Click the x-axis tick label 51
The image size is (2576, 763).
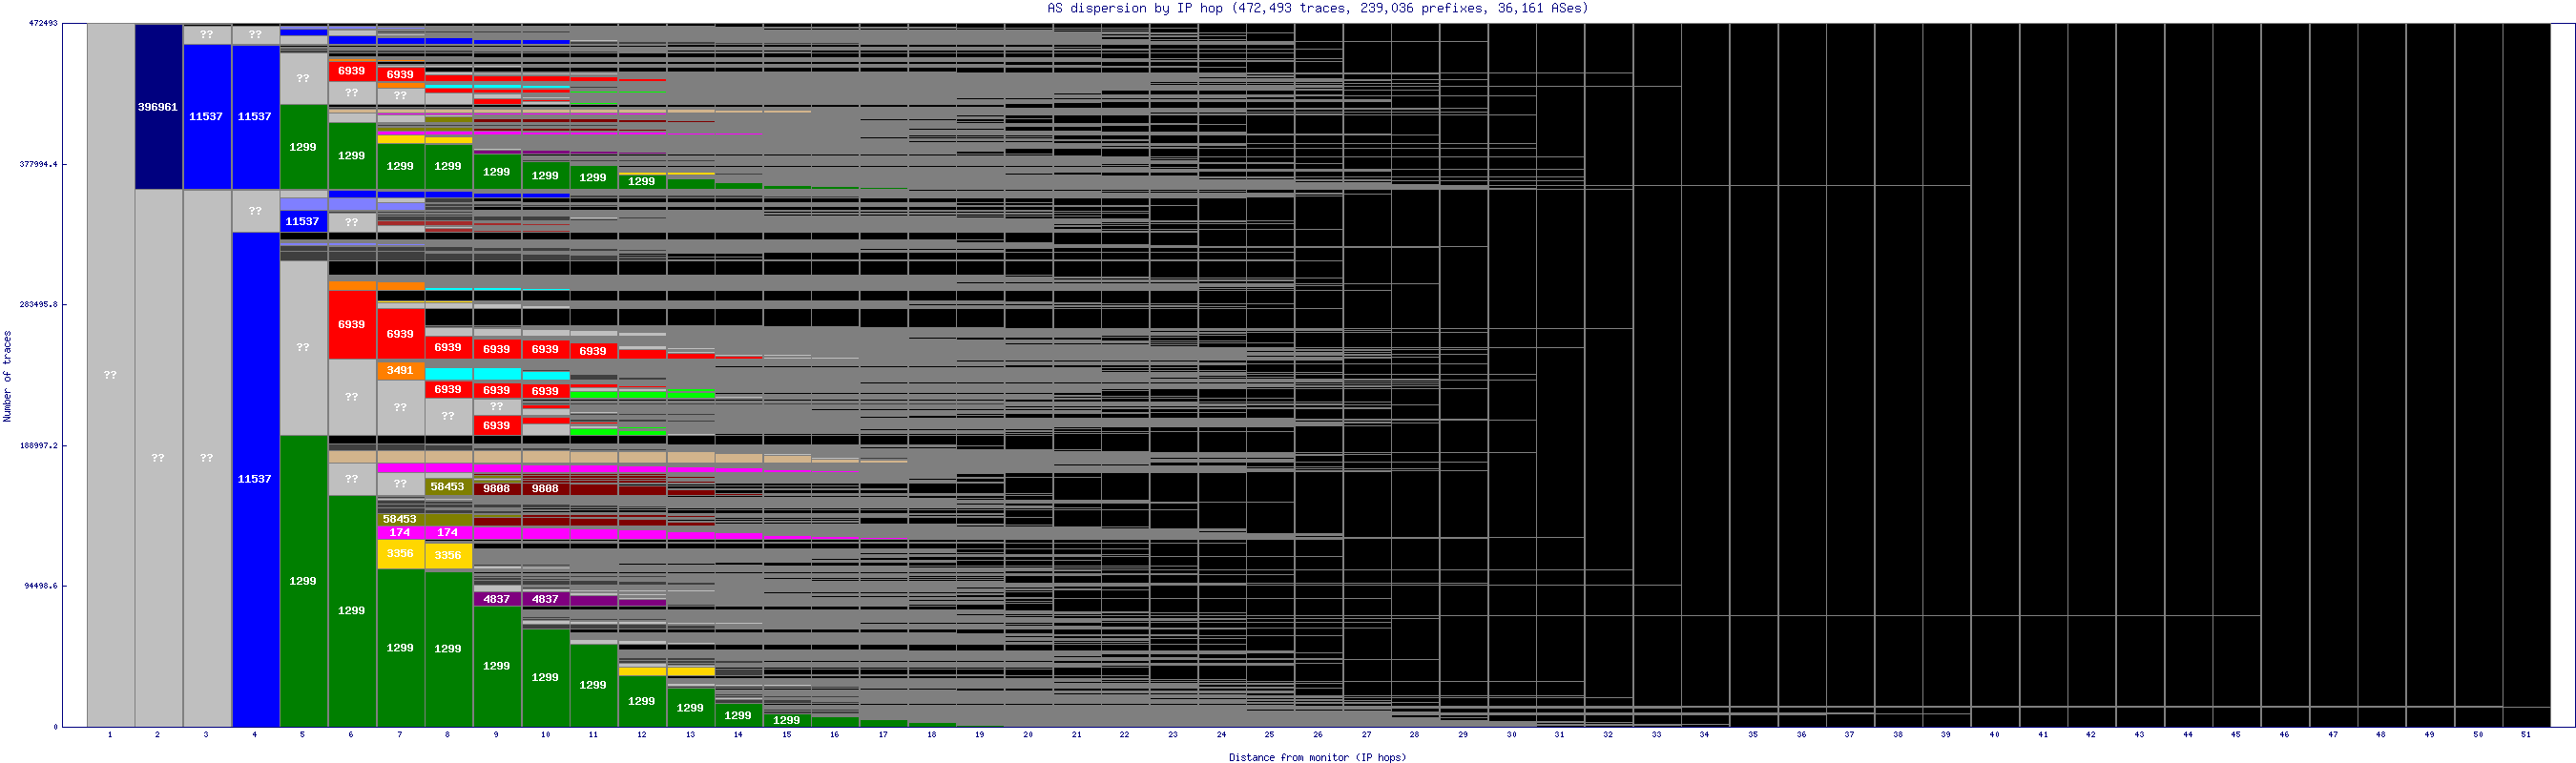pos(2525,734)
